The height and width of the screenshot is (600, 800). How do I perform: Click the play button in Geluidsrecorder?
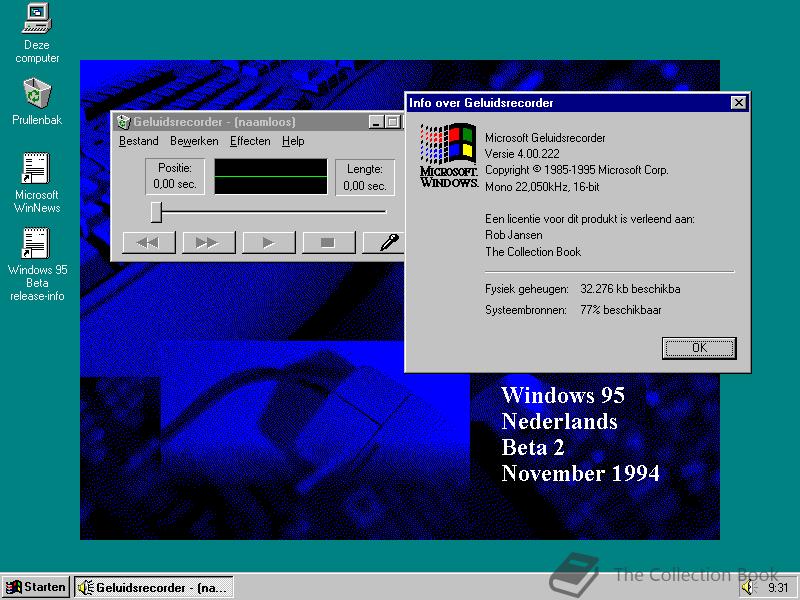click(x=269, y=242)
